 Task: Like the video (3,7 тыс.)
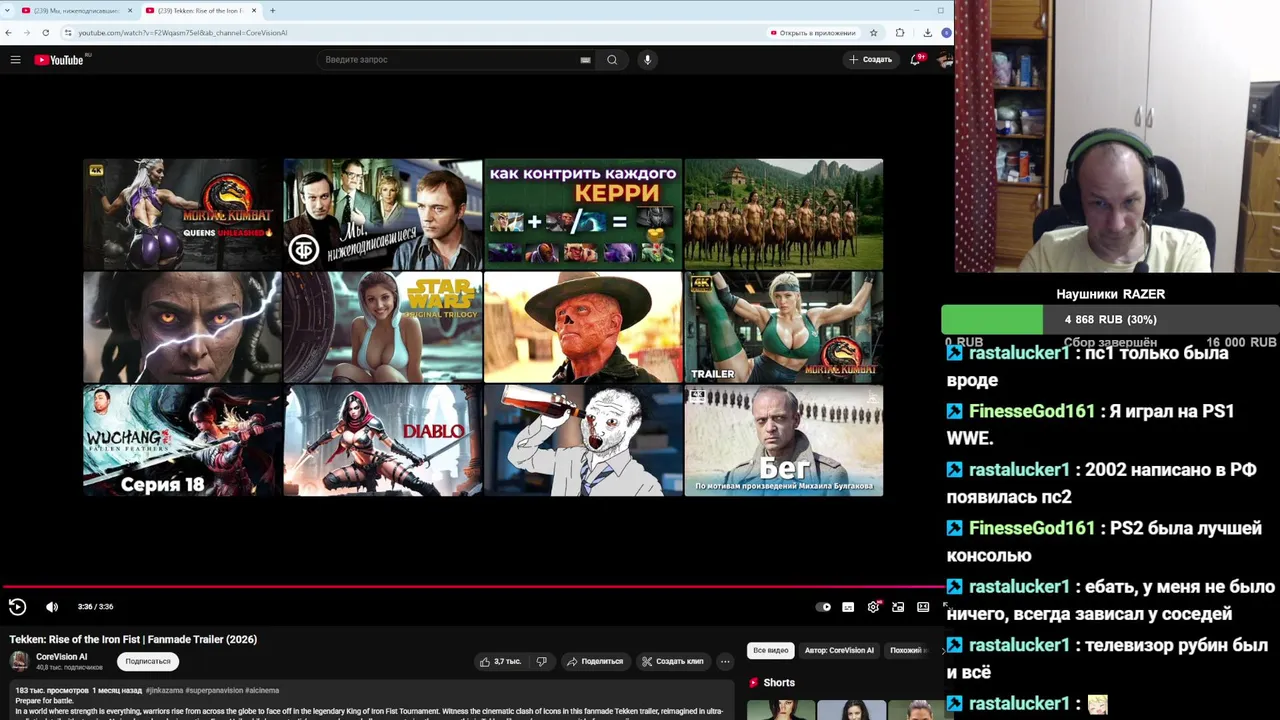pos(500,661)
